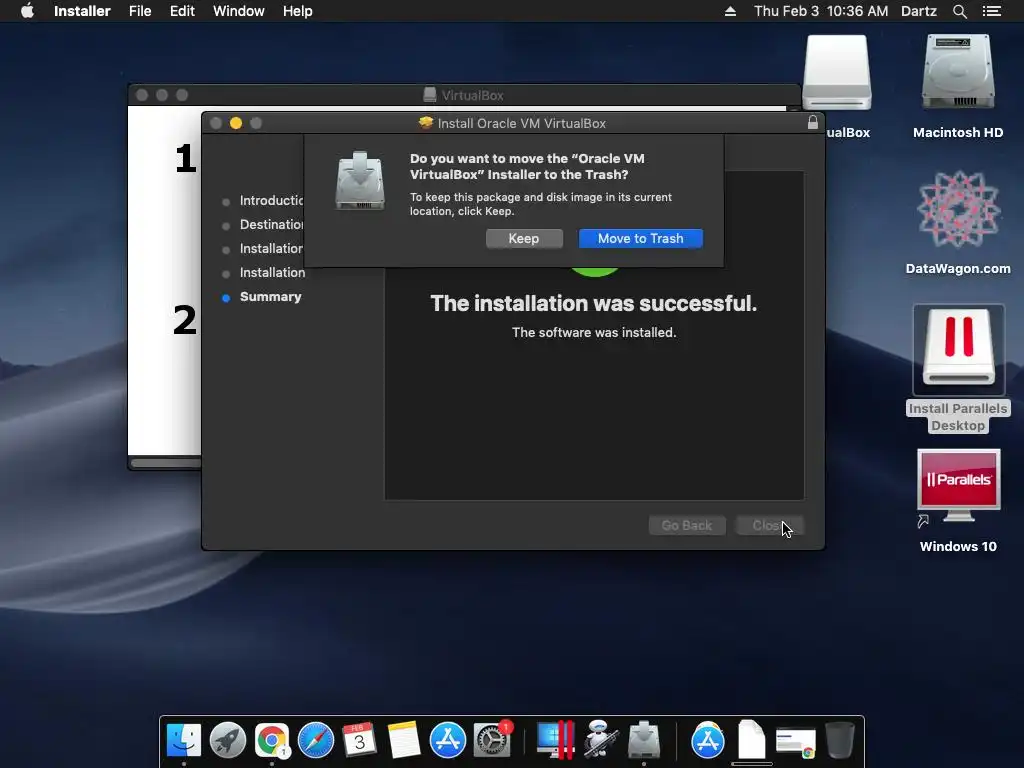Viewport: 1024px width, 768px height.
Task: Click the date and time in menu bar
Action: point(821,11)
